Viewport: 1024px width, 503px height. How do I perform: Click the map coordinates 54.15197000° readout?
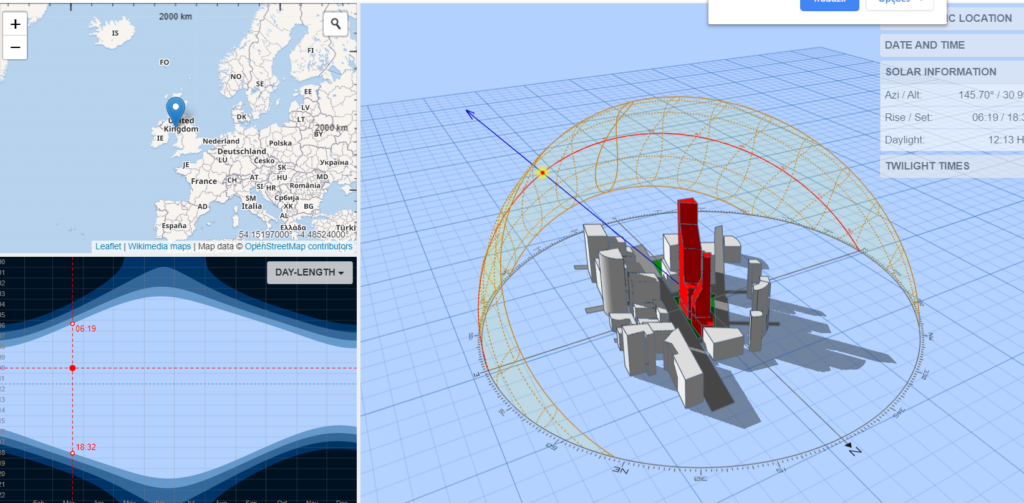(266, 235)
